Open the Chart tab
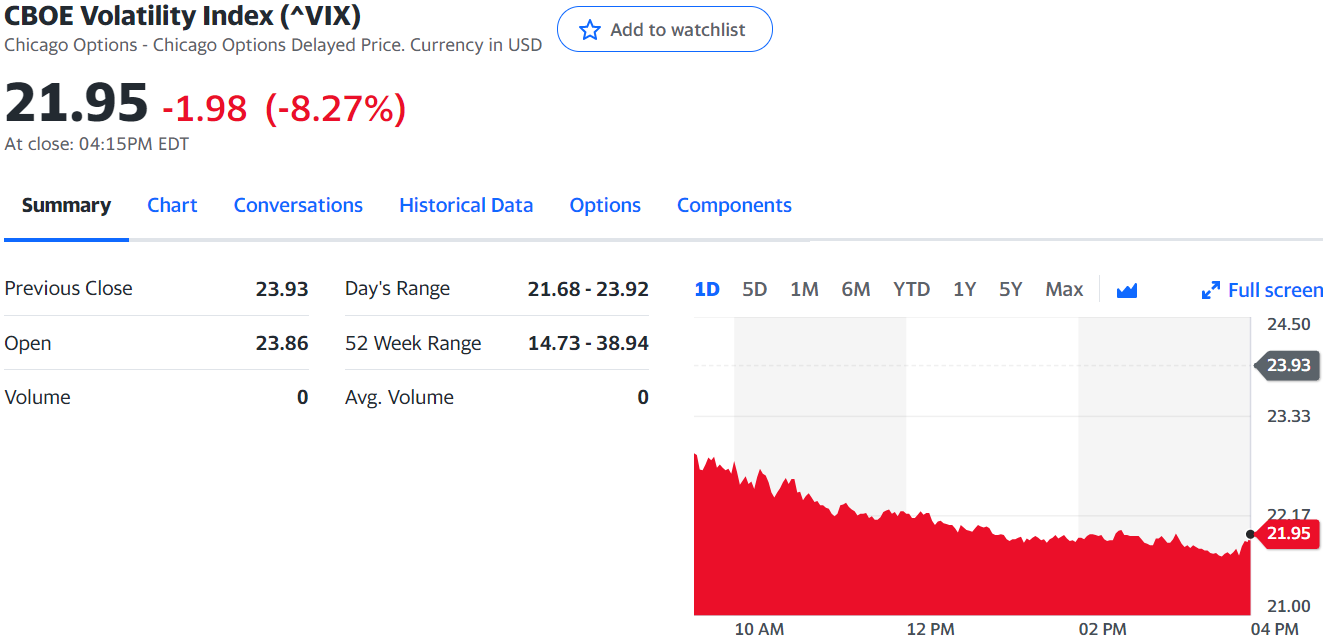 coord(172,205)
